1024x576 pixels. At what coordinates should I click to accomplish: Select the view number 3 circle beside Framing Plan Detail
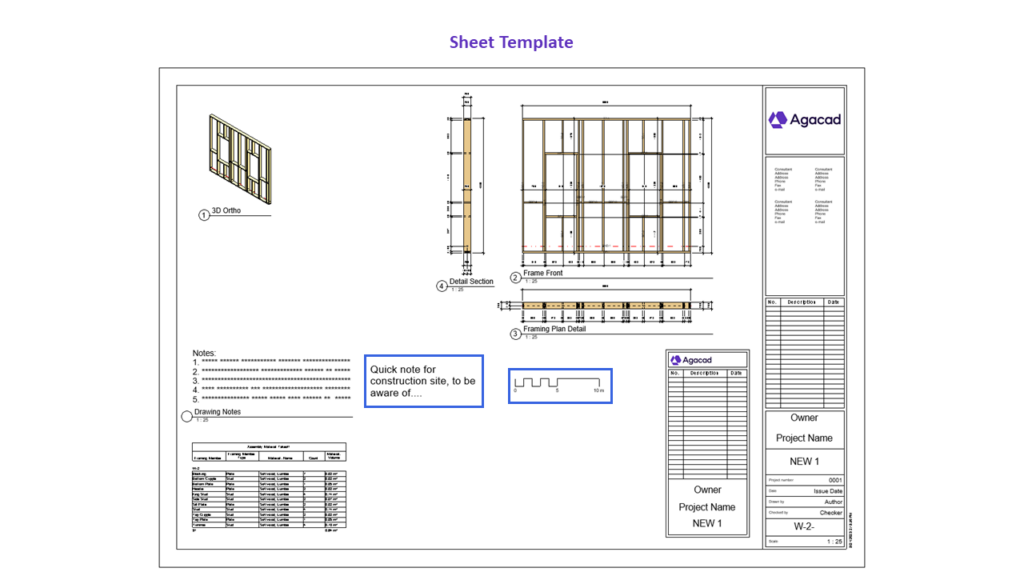[515, 334]
